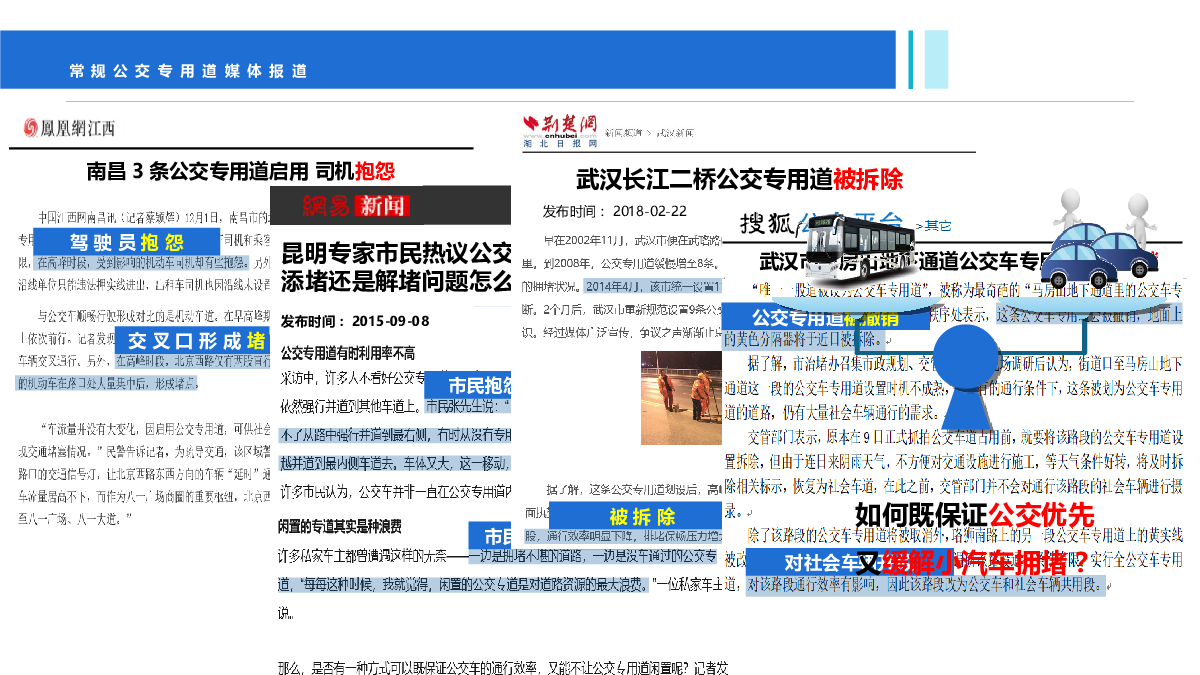Click headline 昆明专家市民热议公交
Image resolution: width=1200 pixels, height=675 pixels.
(x=396, y=251)
